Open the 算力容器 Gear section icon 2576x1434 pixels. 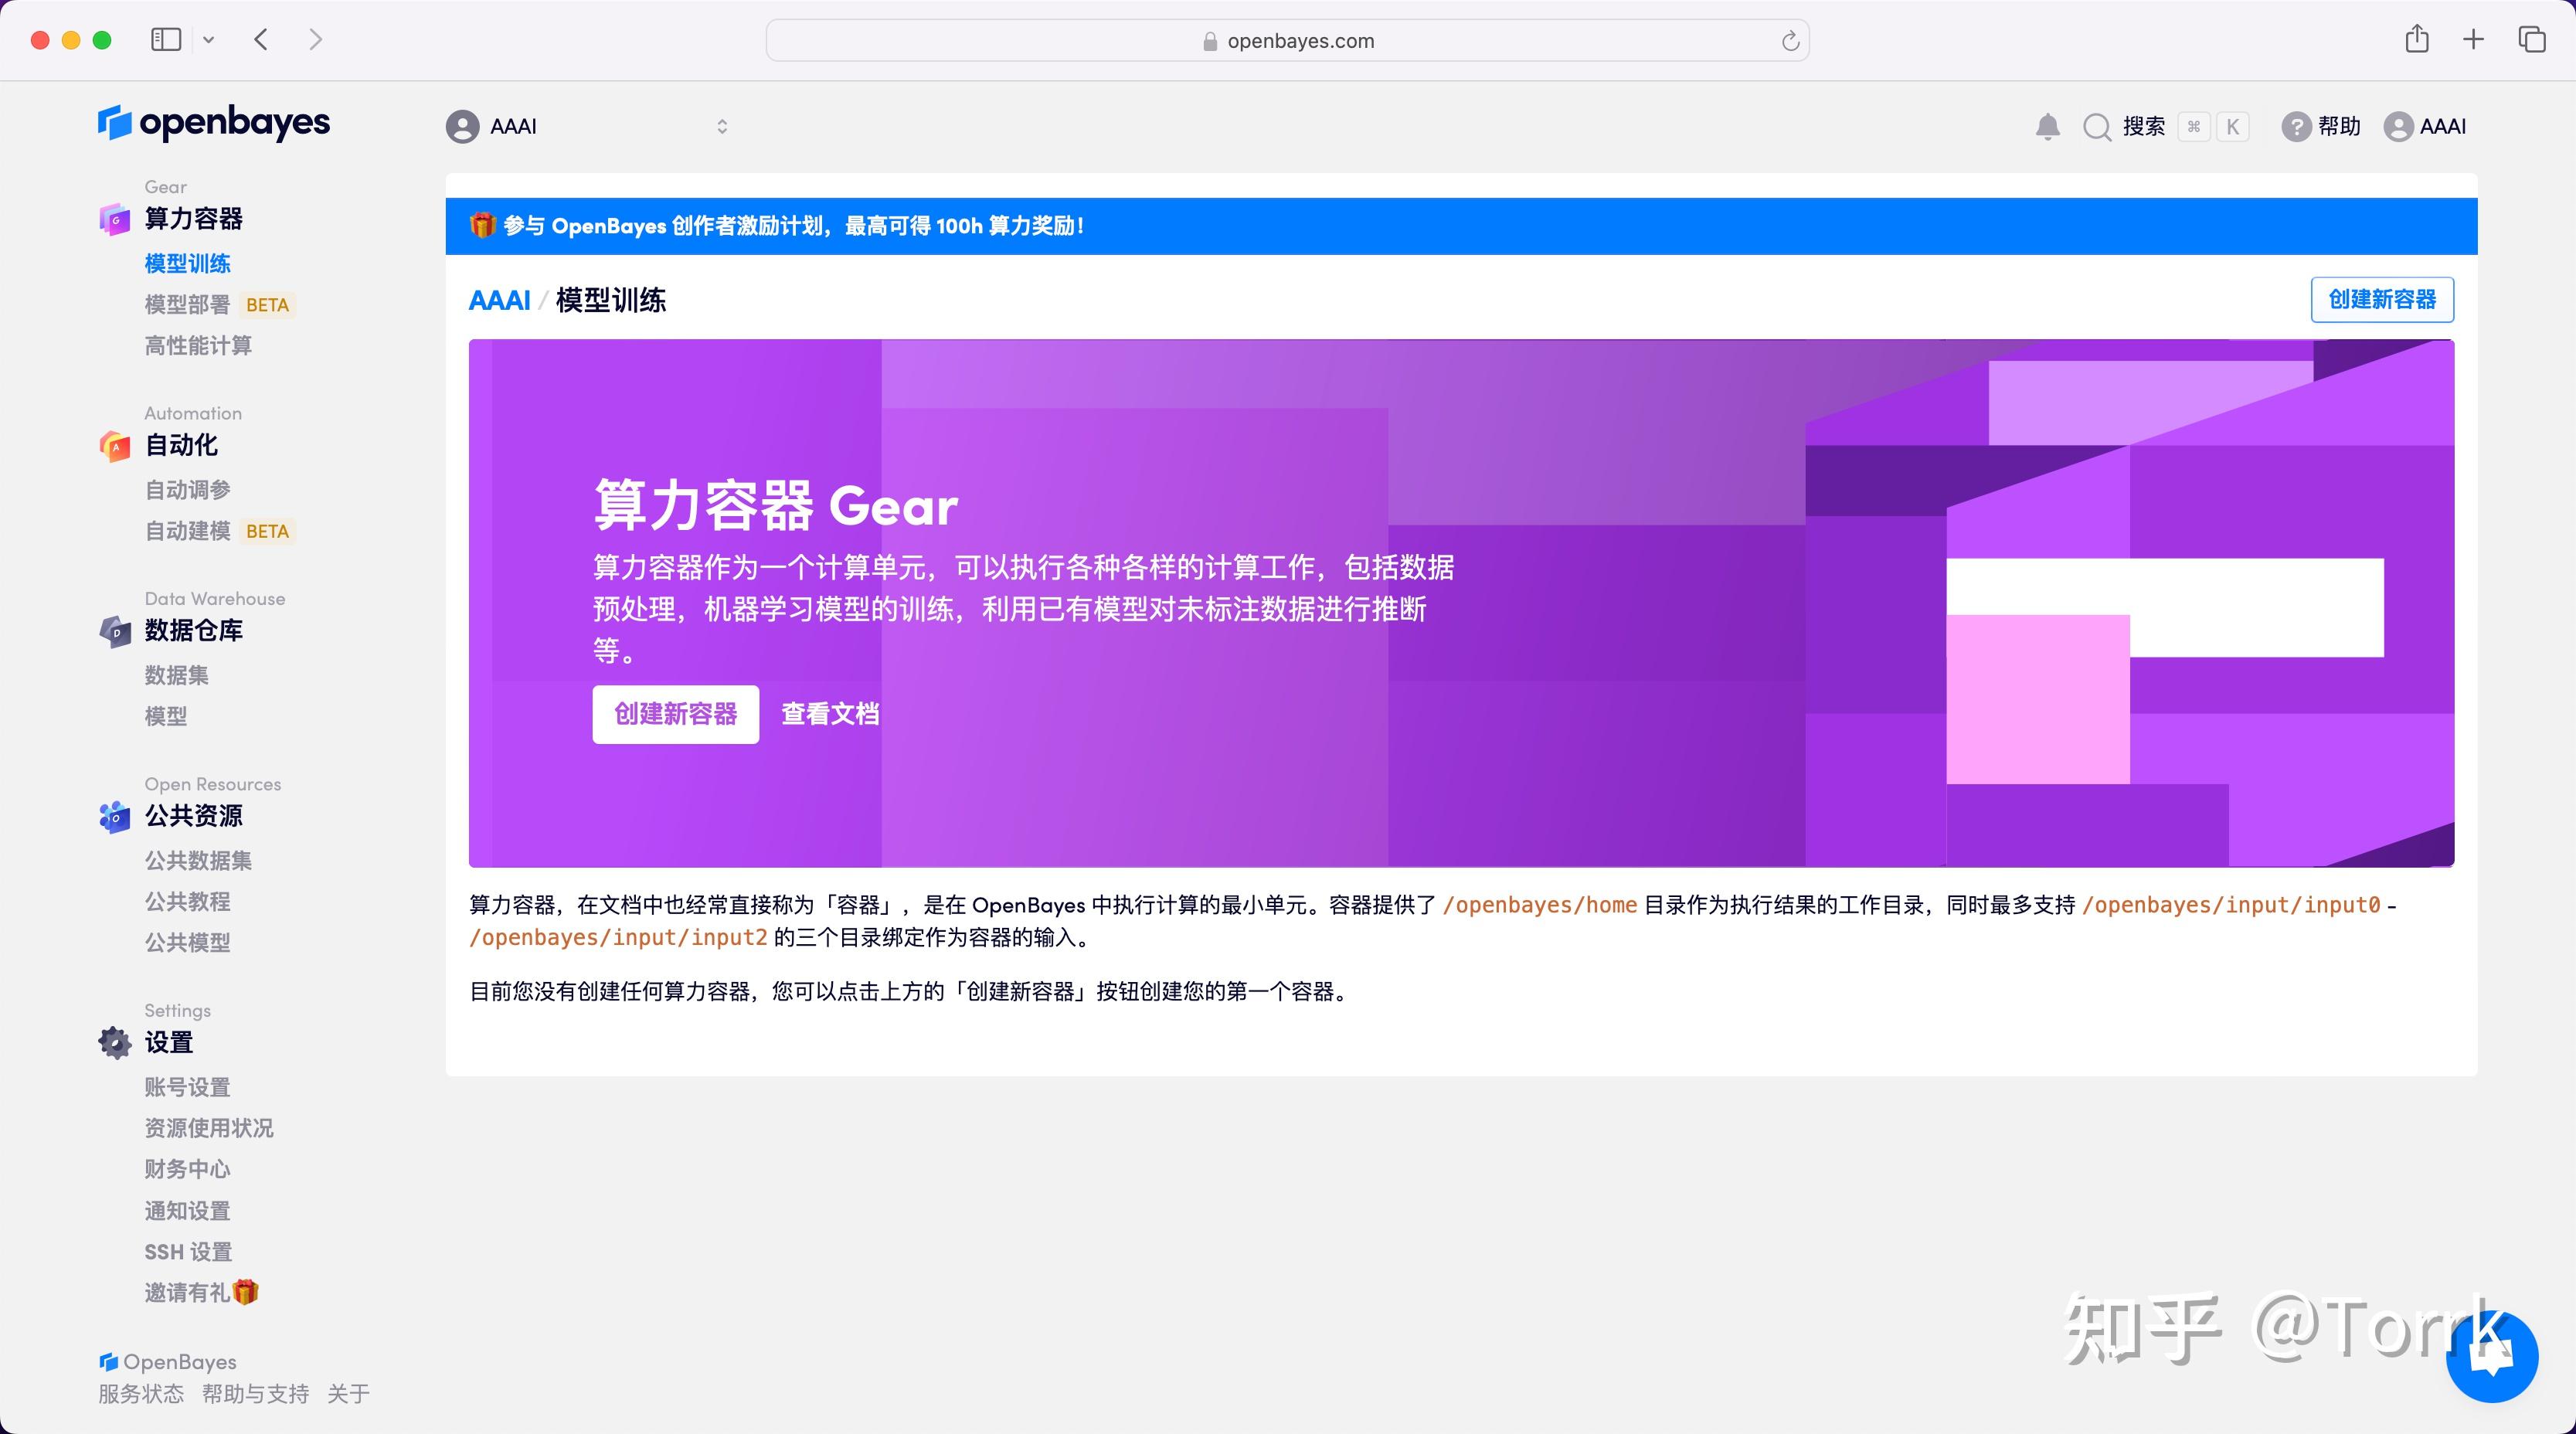point(115,219)
